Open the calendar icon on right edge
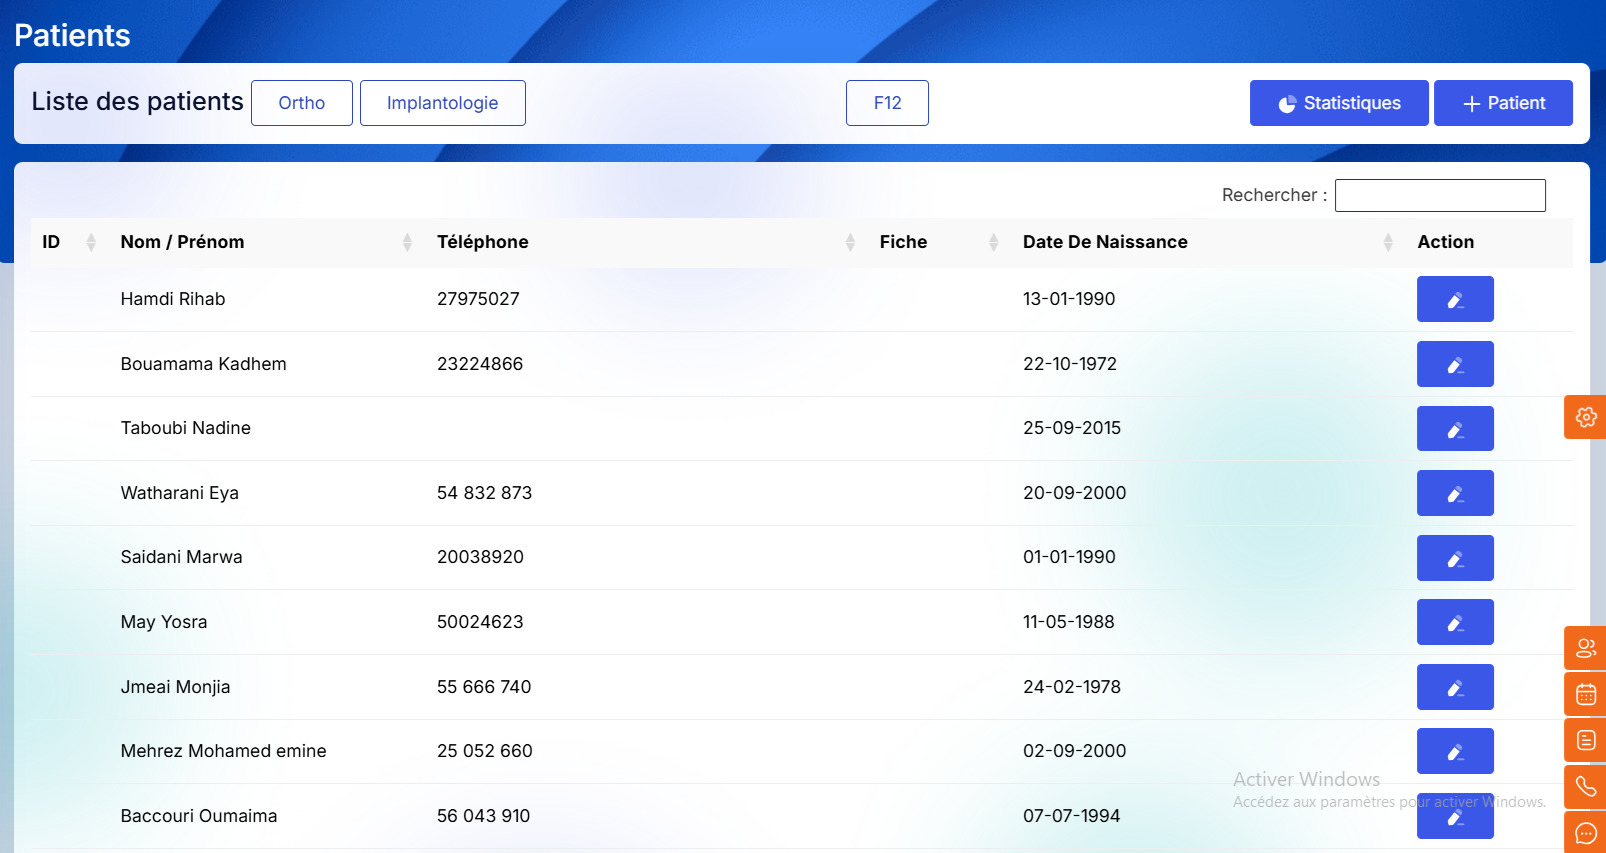Image resolution: width=1606 pixels, height=853 pixels. (1585, 694)
